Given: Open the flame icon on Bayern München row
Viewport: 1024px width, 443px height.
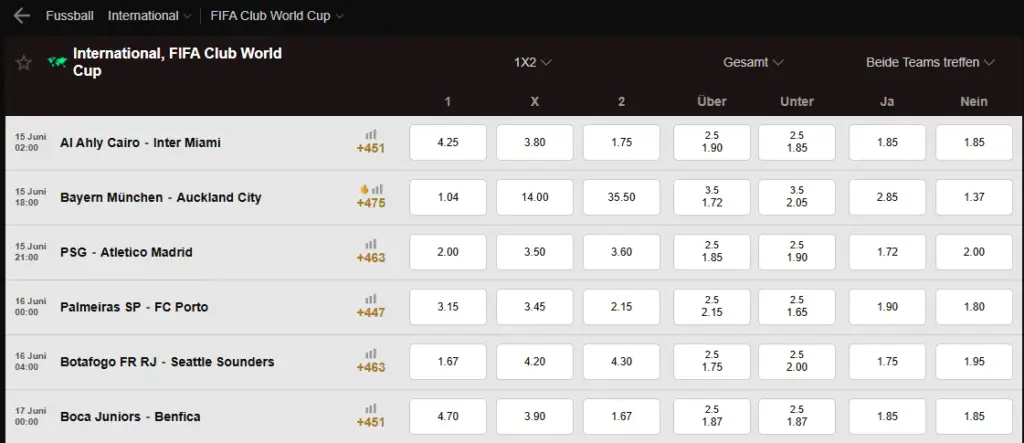Looking at the screenshot, I should click(x=364, y=189).
